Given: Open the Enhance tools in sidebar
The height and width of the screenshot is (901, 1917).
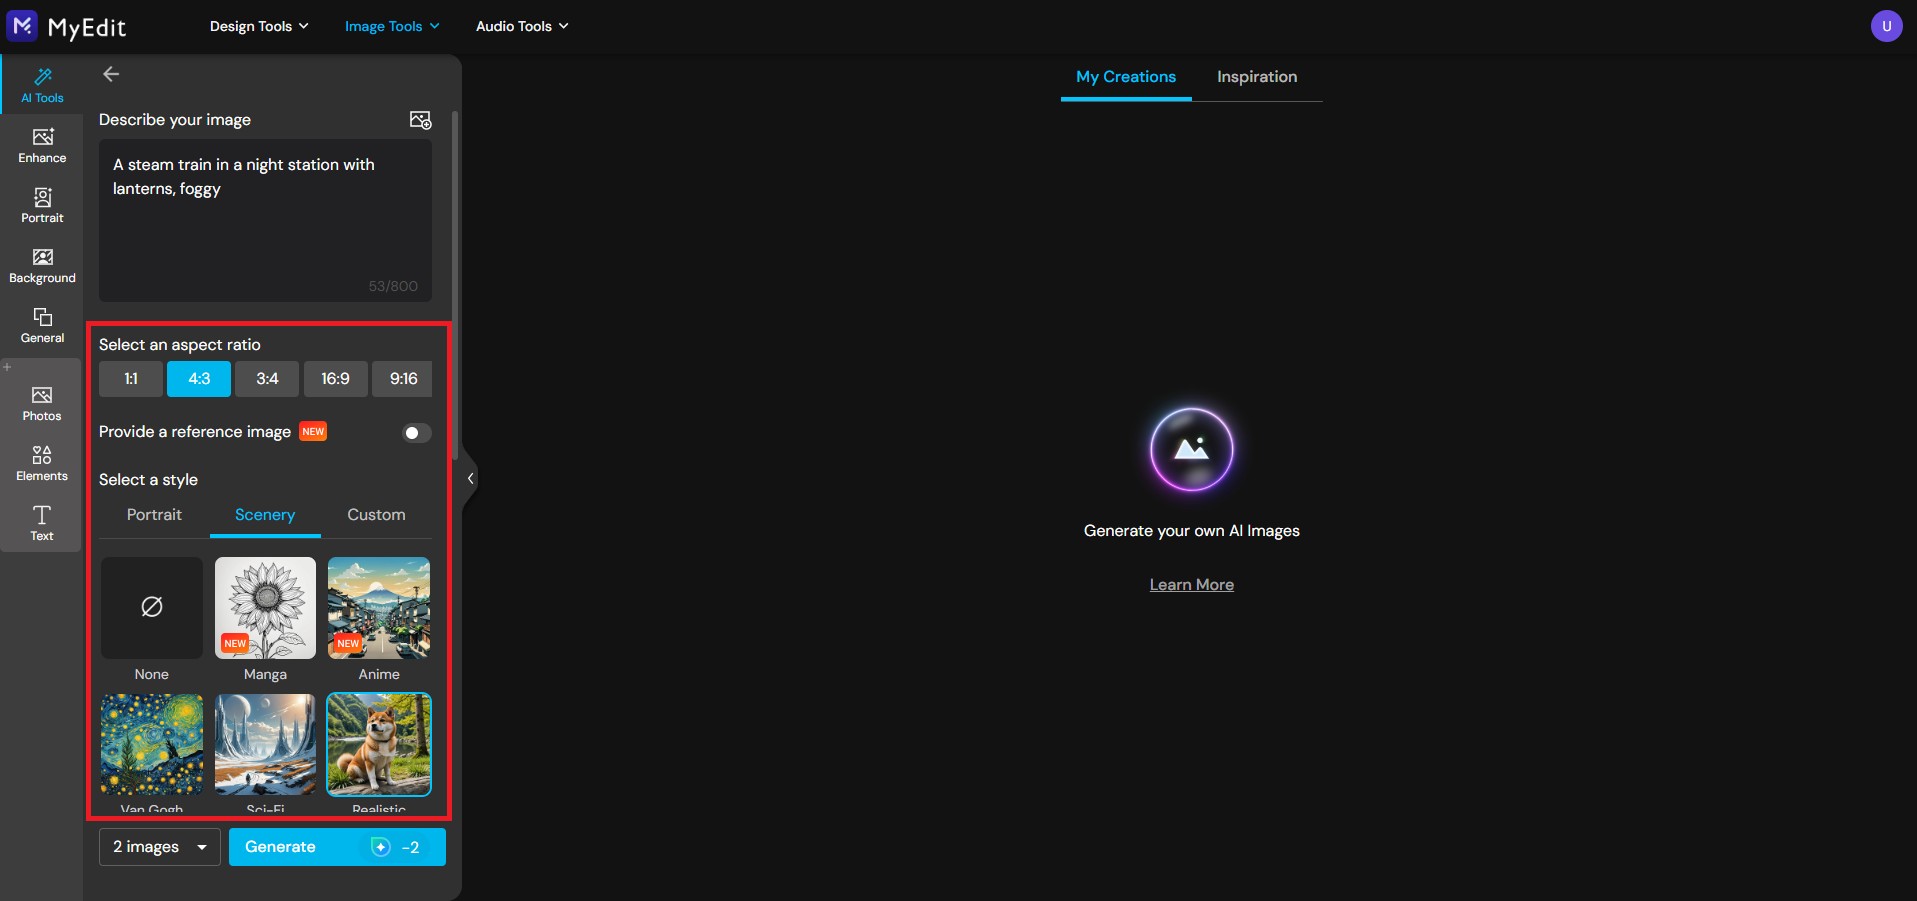Looking at the screenshot, I should click(42, 145).
